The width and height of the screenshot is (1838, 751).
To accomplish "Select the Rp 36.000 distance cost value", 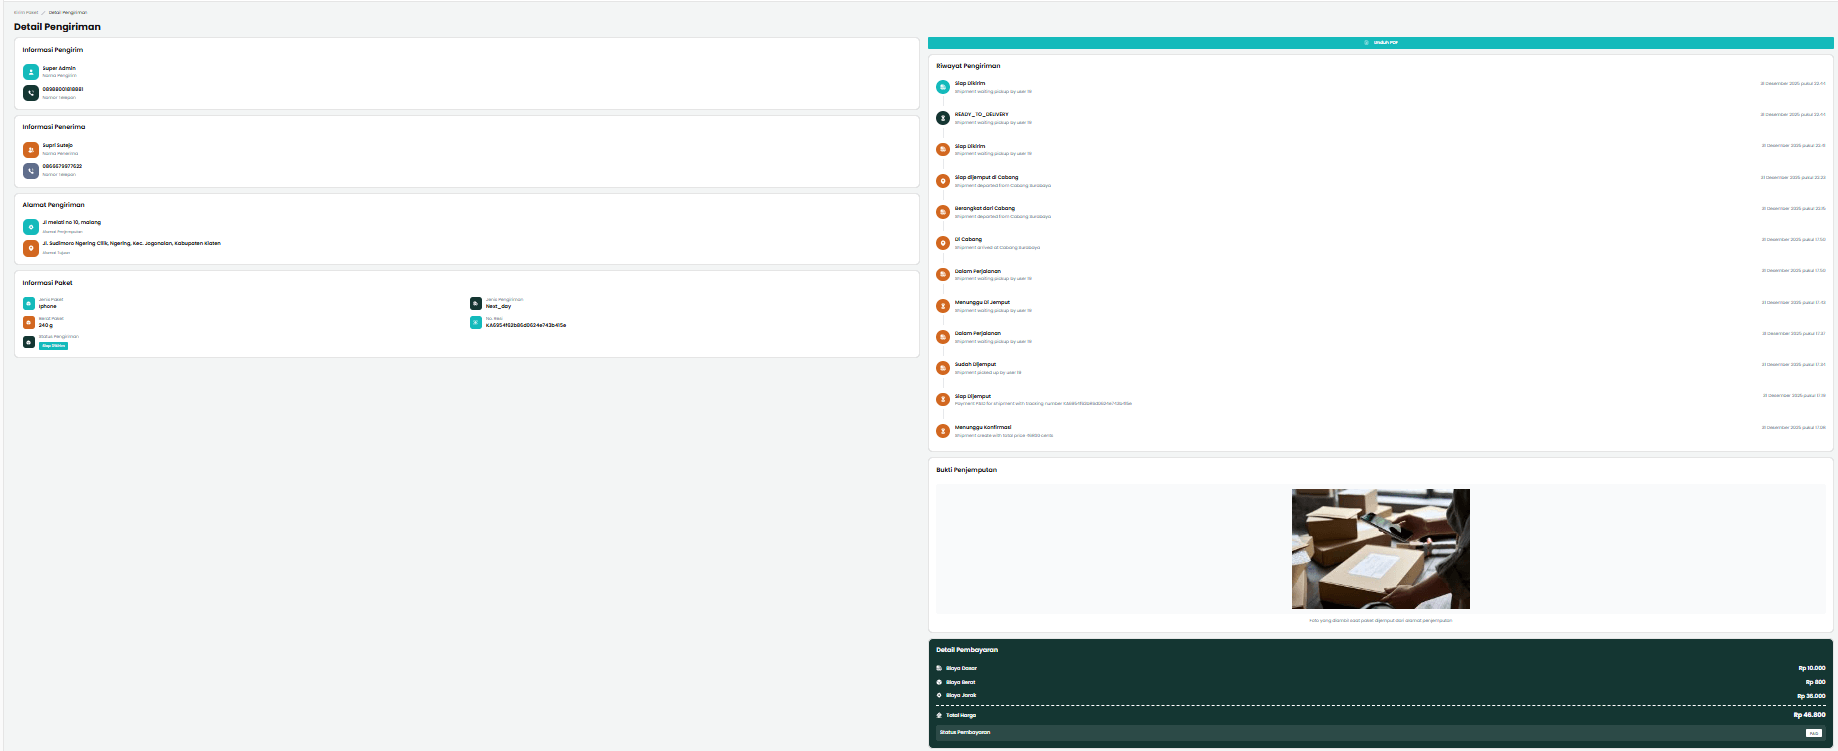I will tap(1811, 696).
